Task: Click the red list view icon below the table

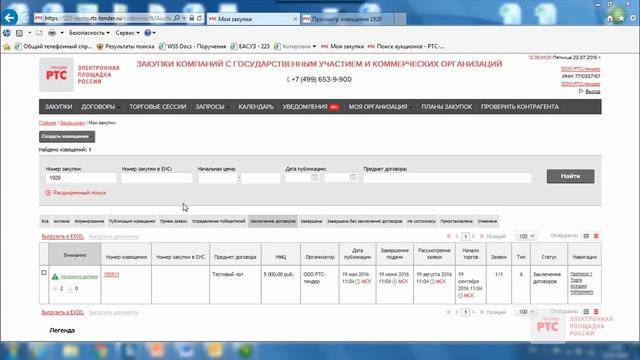Action: (x=596, y=311)
